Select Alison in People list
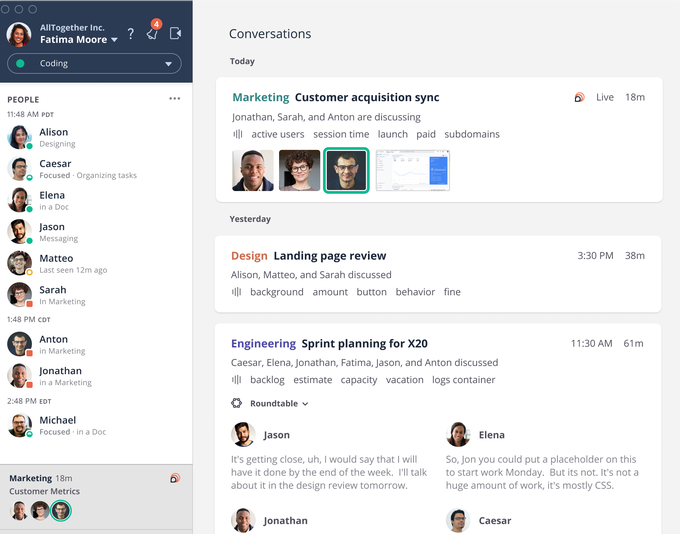 click(x=54, y=132)
